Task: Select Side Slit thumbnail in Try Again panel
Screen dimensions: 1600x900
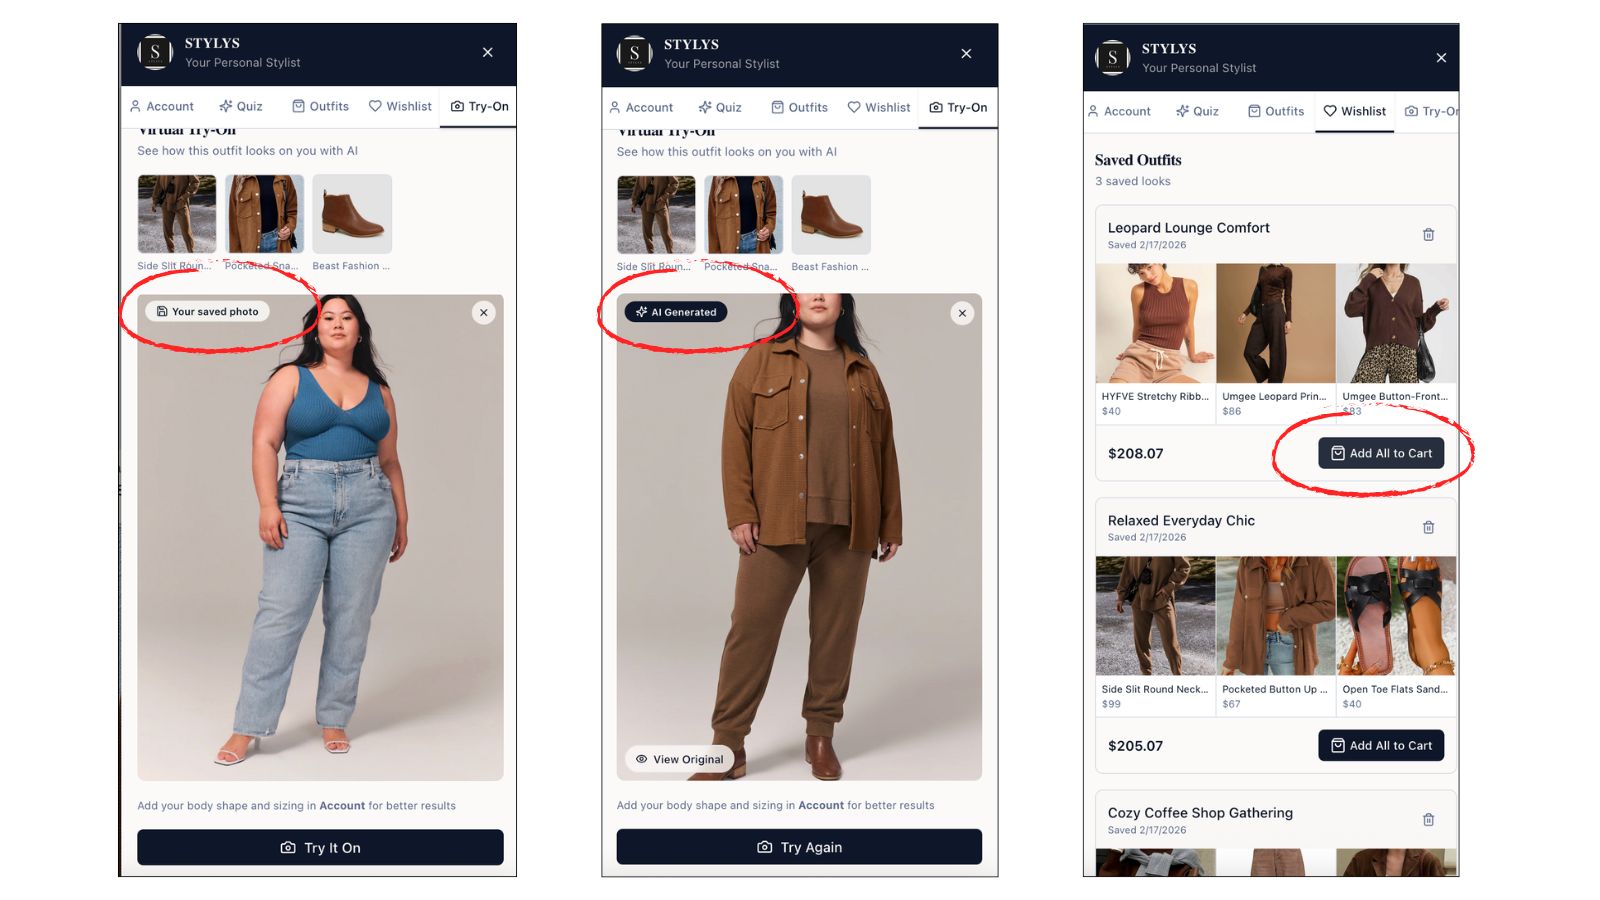Action: 656,215
